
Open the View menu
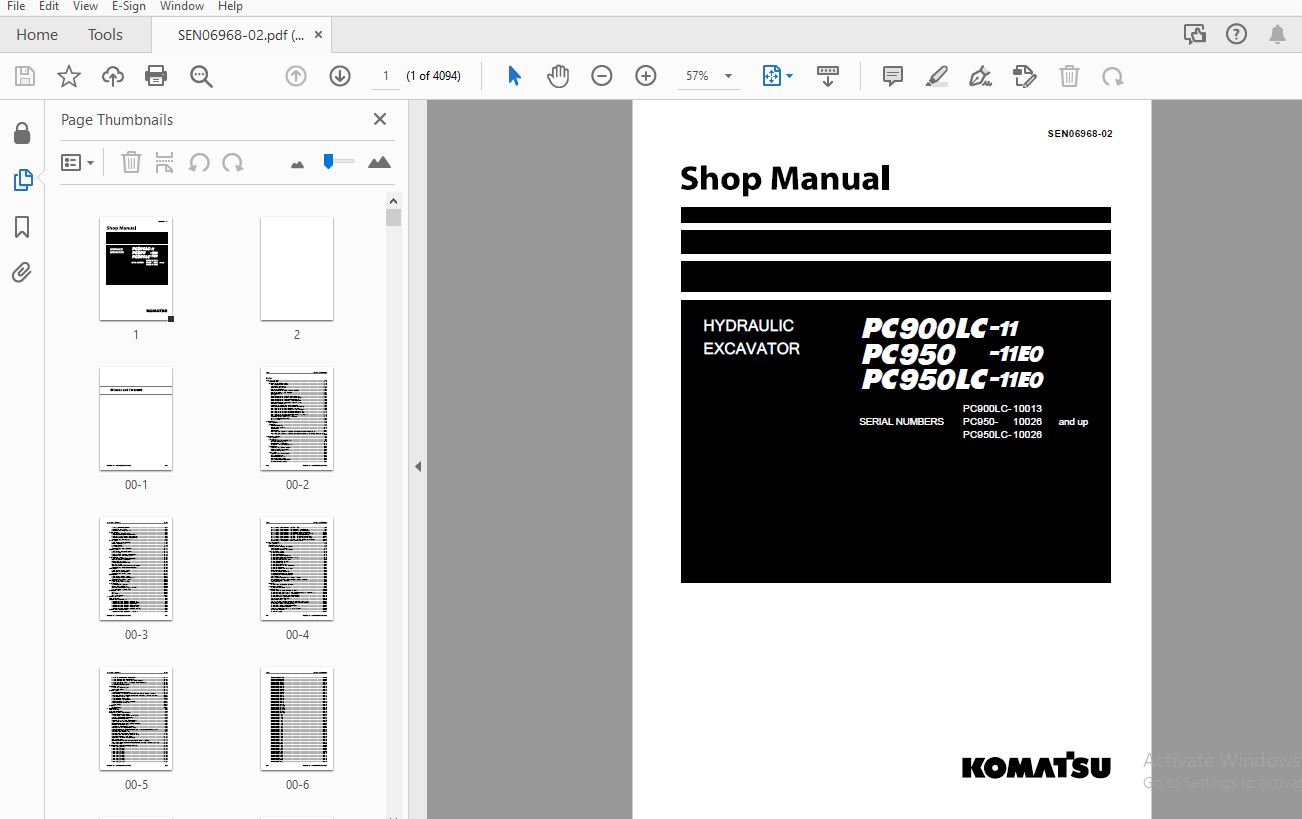point(85,6)
